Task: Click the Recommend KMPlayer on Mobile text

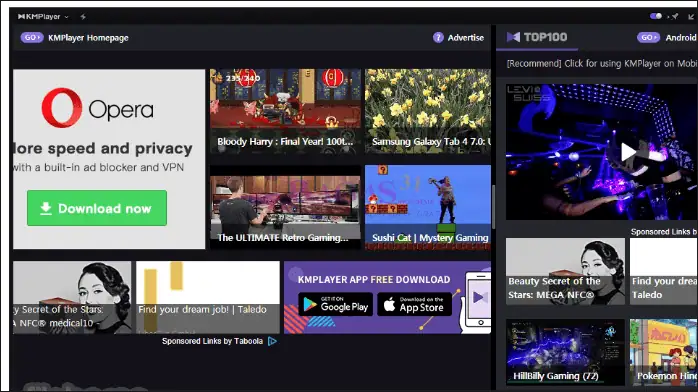Action: click(602, 64)
